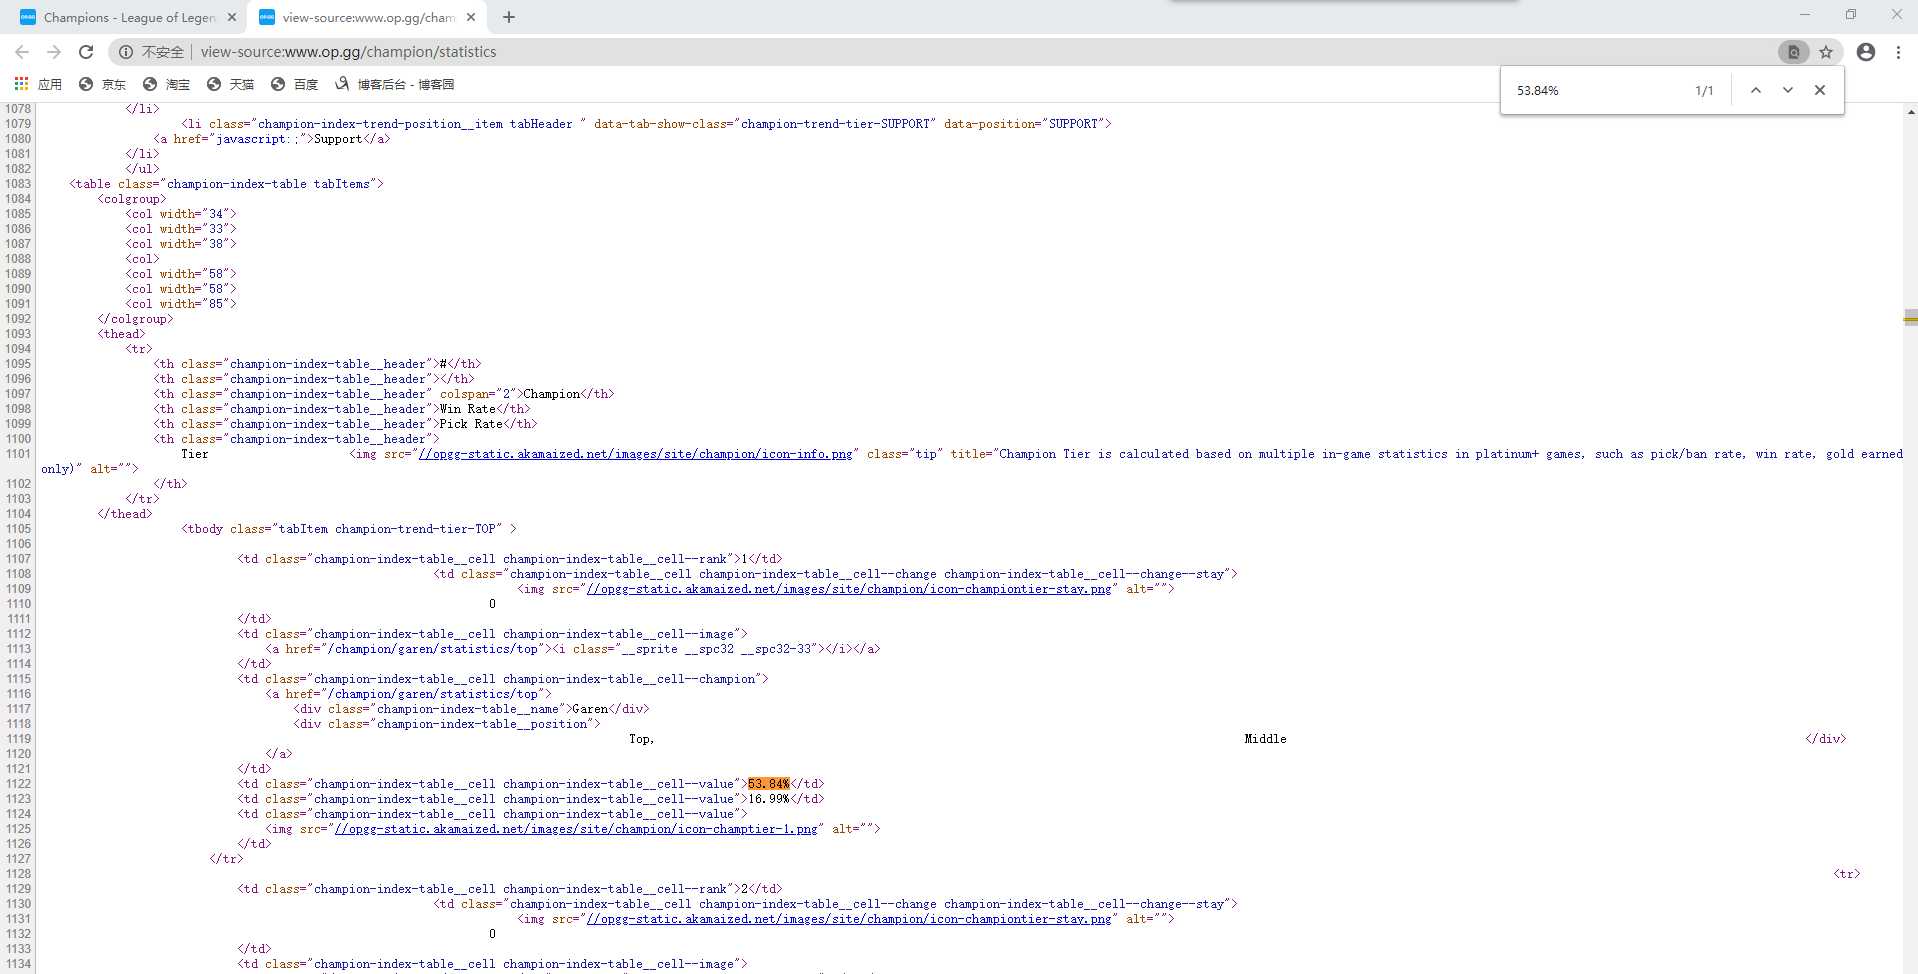The height and width of the screenshot is (974, 1918).
Task: Click the 16.99% value in source
Action: tap(769, 799)
